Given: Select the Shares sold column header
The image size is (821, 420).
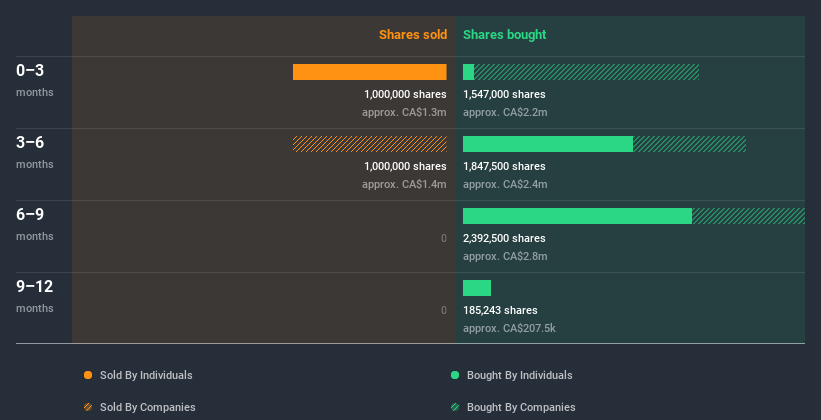Looking at the screenshot, I should coord(412,35).
